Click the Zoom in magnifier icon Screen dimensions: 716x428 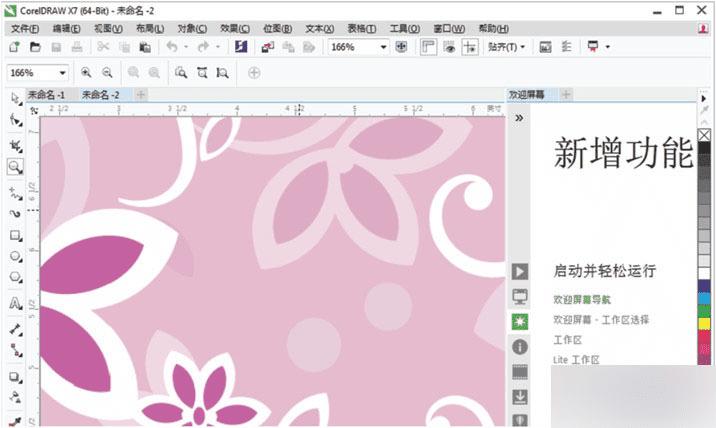click(x=86, y=73)
